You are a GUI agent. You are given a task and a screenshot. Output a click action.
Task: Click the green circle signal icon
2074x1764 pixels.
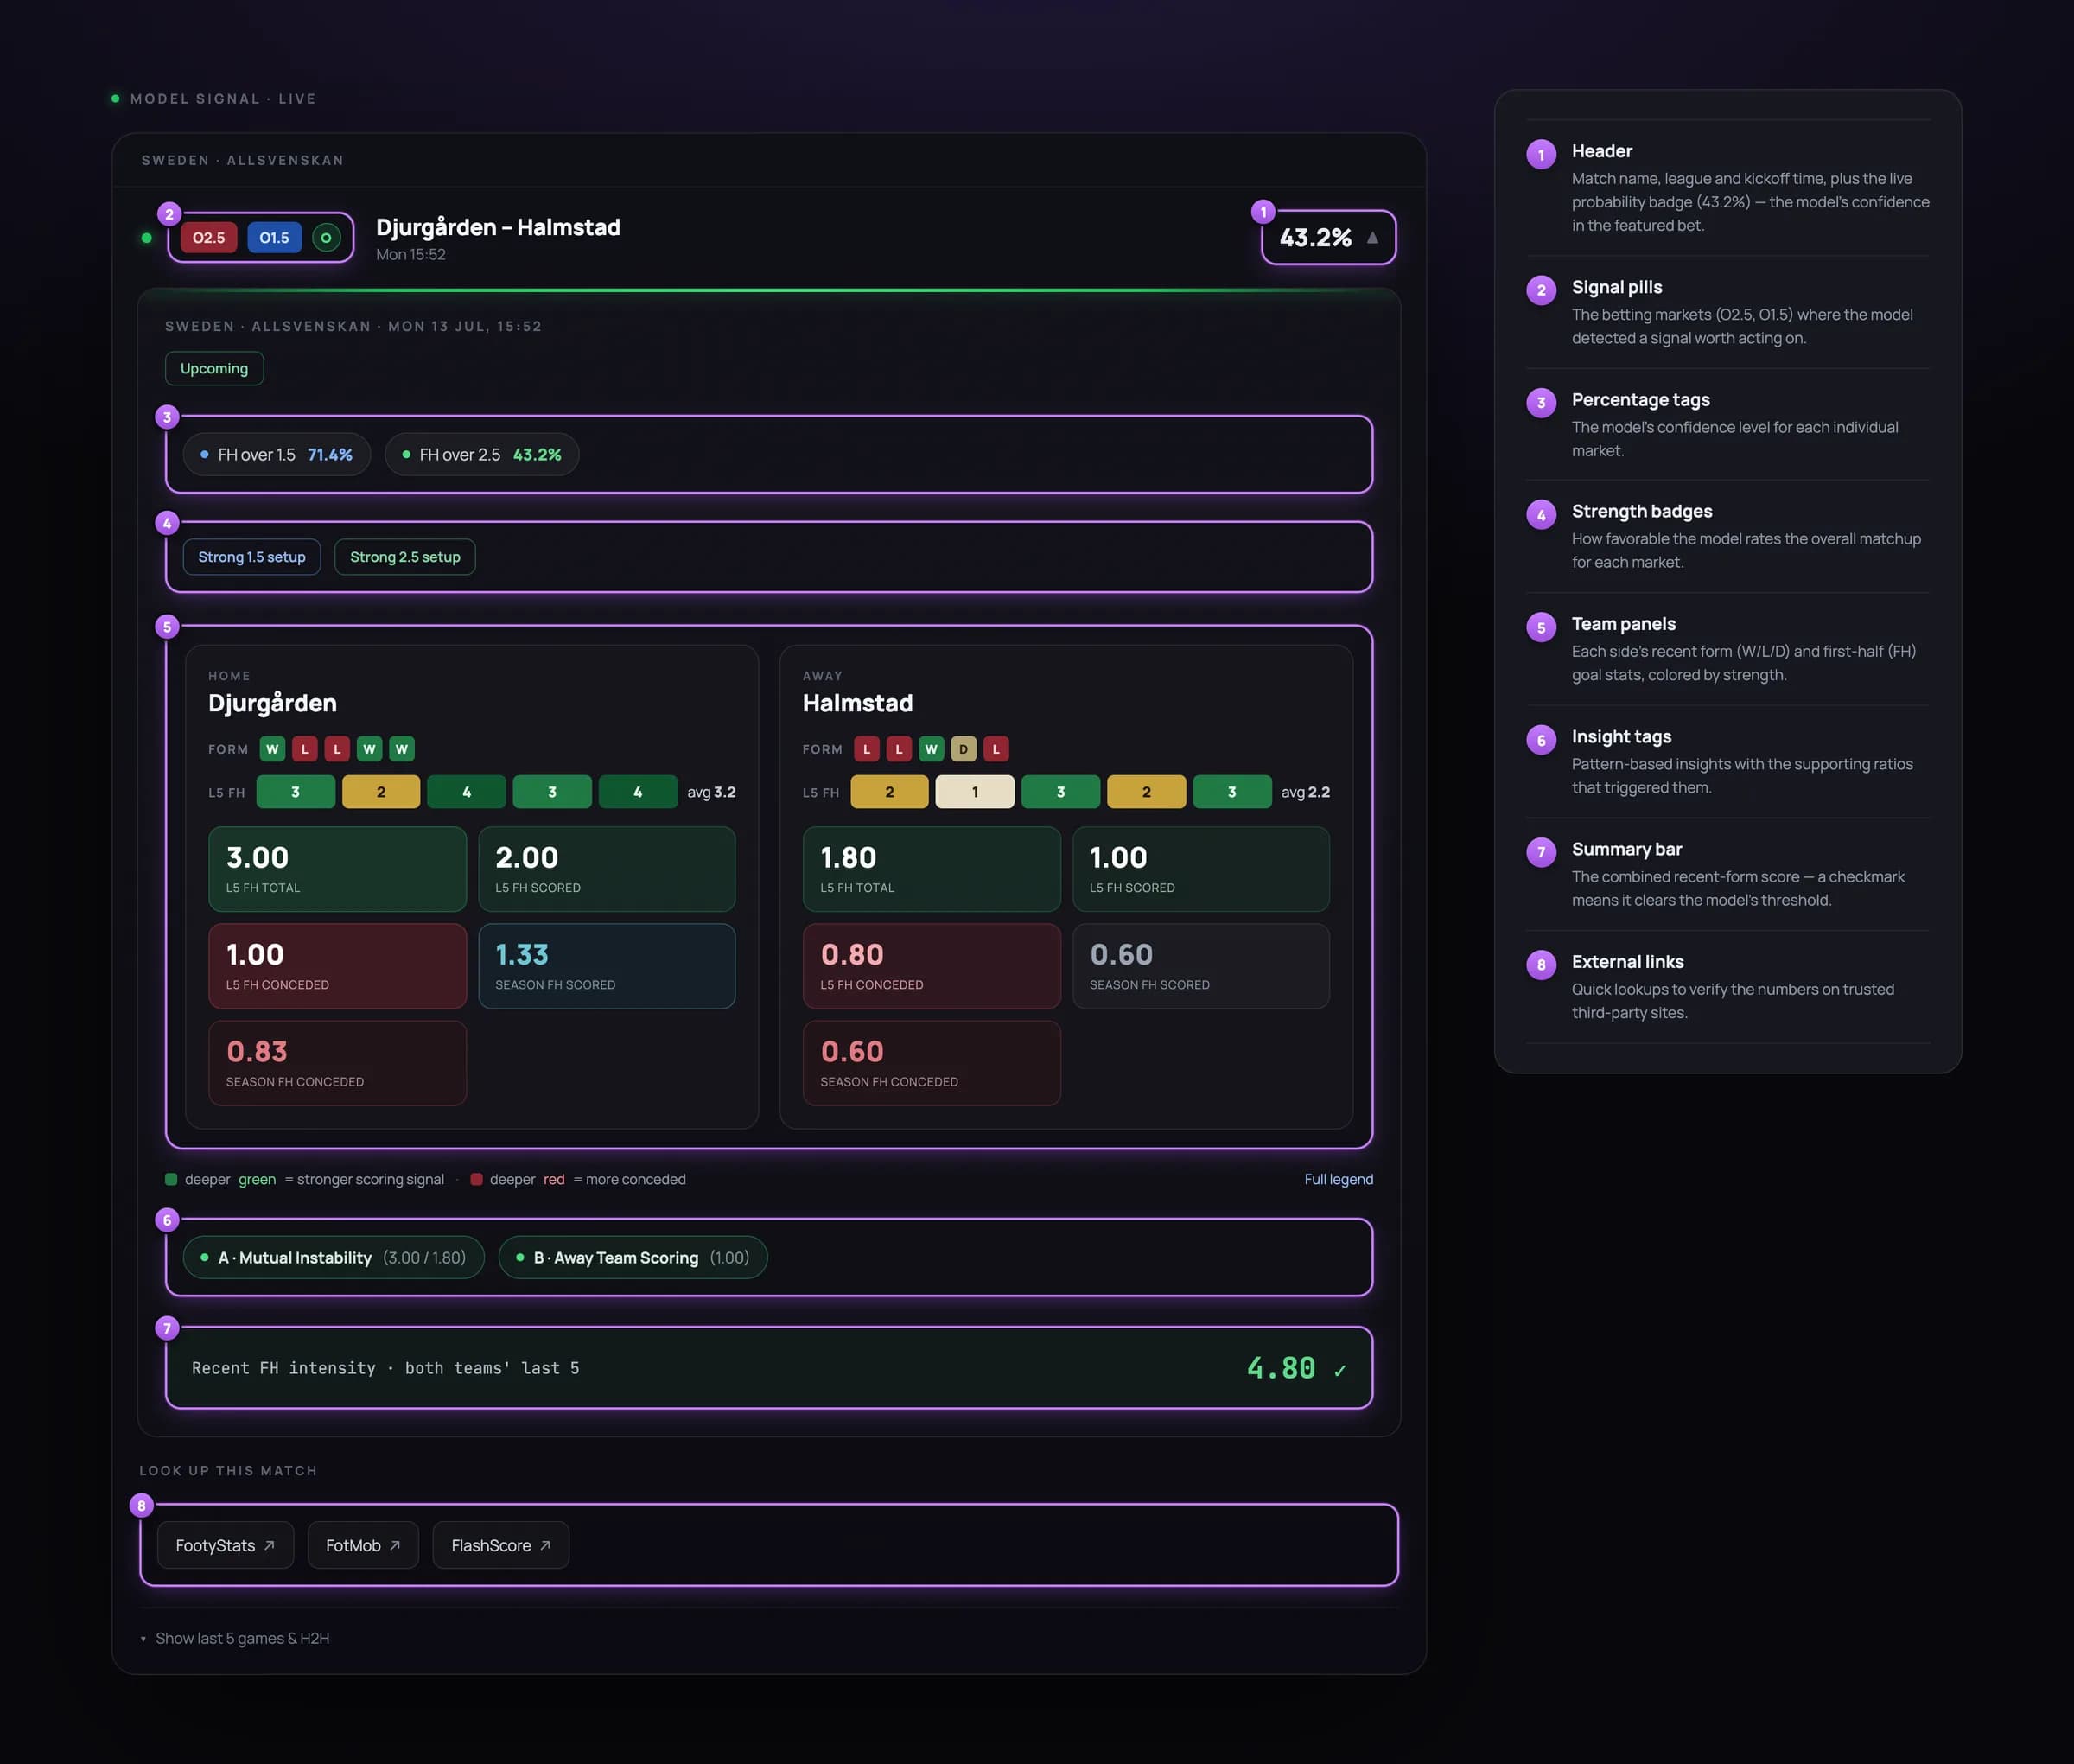(x=326, y=237)
